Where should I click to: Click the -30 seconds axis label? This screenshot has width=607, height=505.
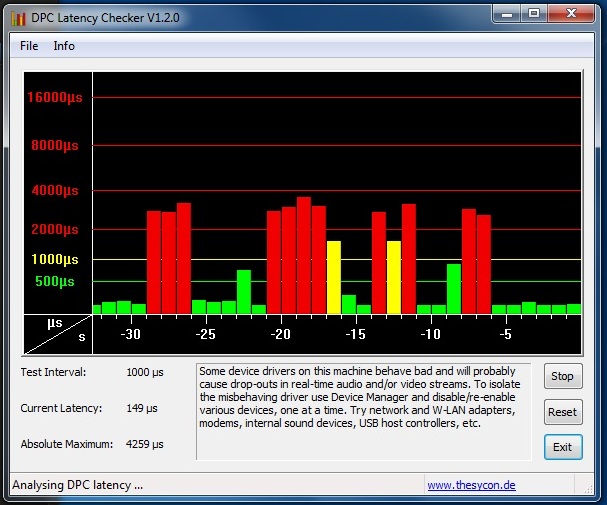coord(130,334)
